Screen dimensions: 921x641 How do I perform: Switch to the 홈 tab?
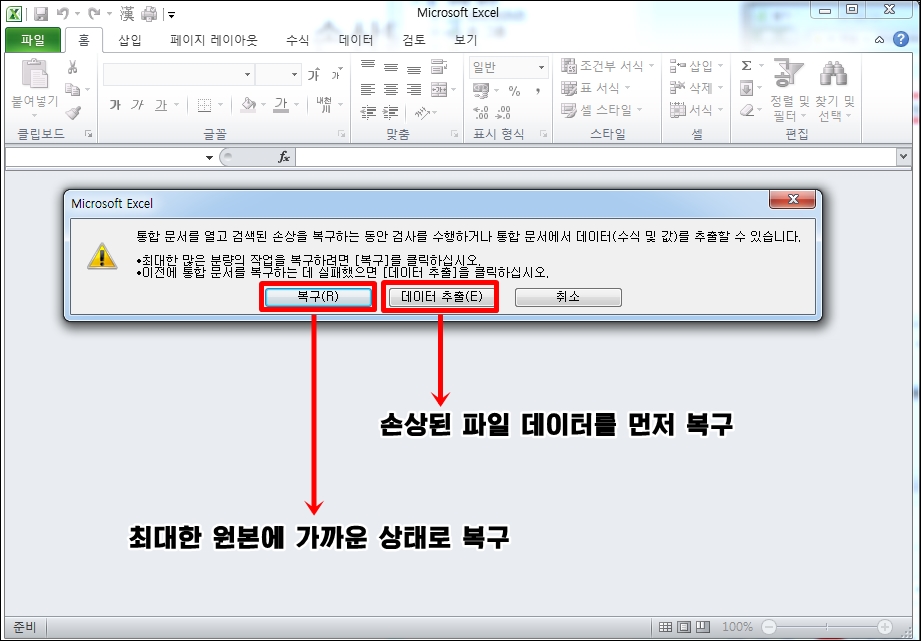tap(84, 40)
